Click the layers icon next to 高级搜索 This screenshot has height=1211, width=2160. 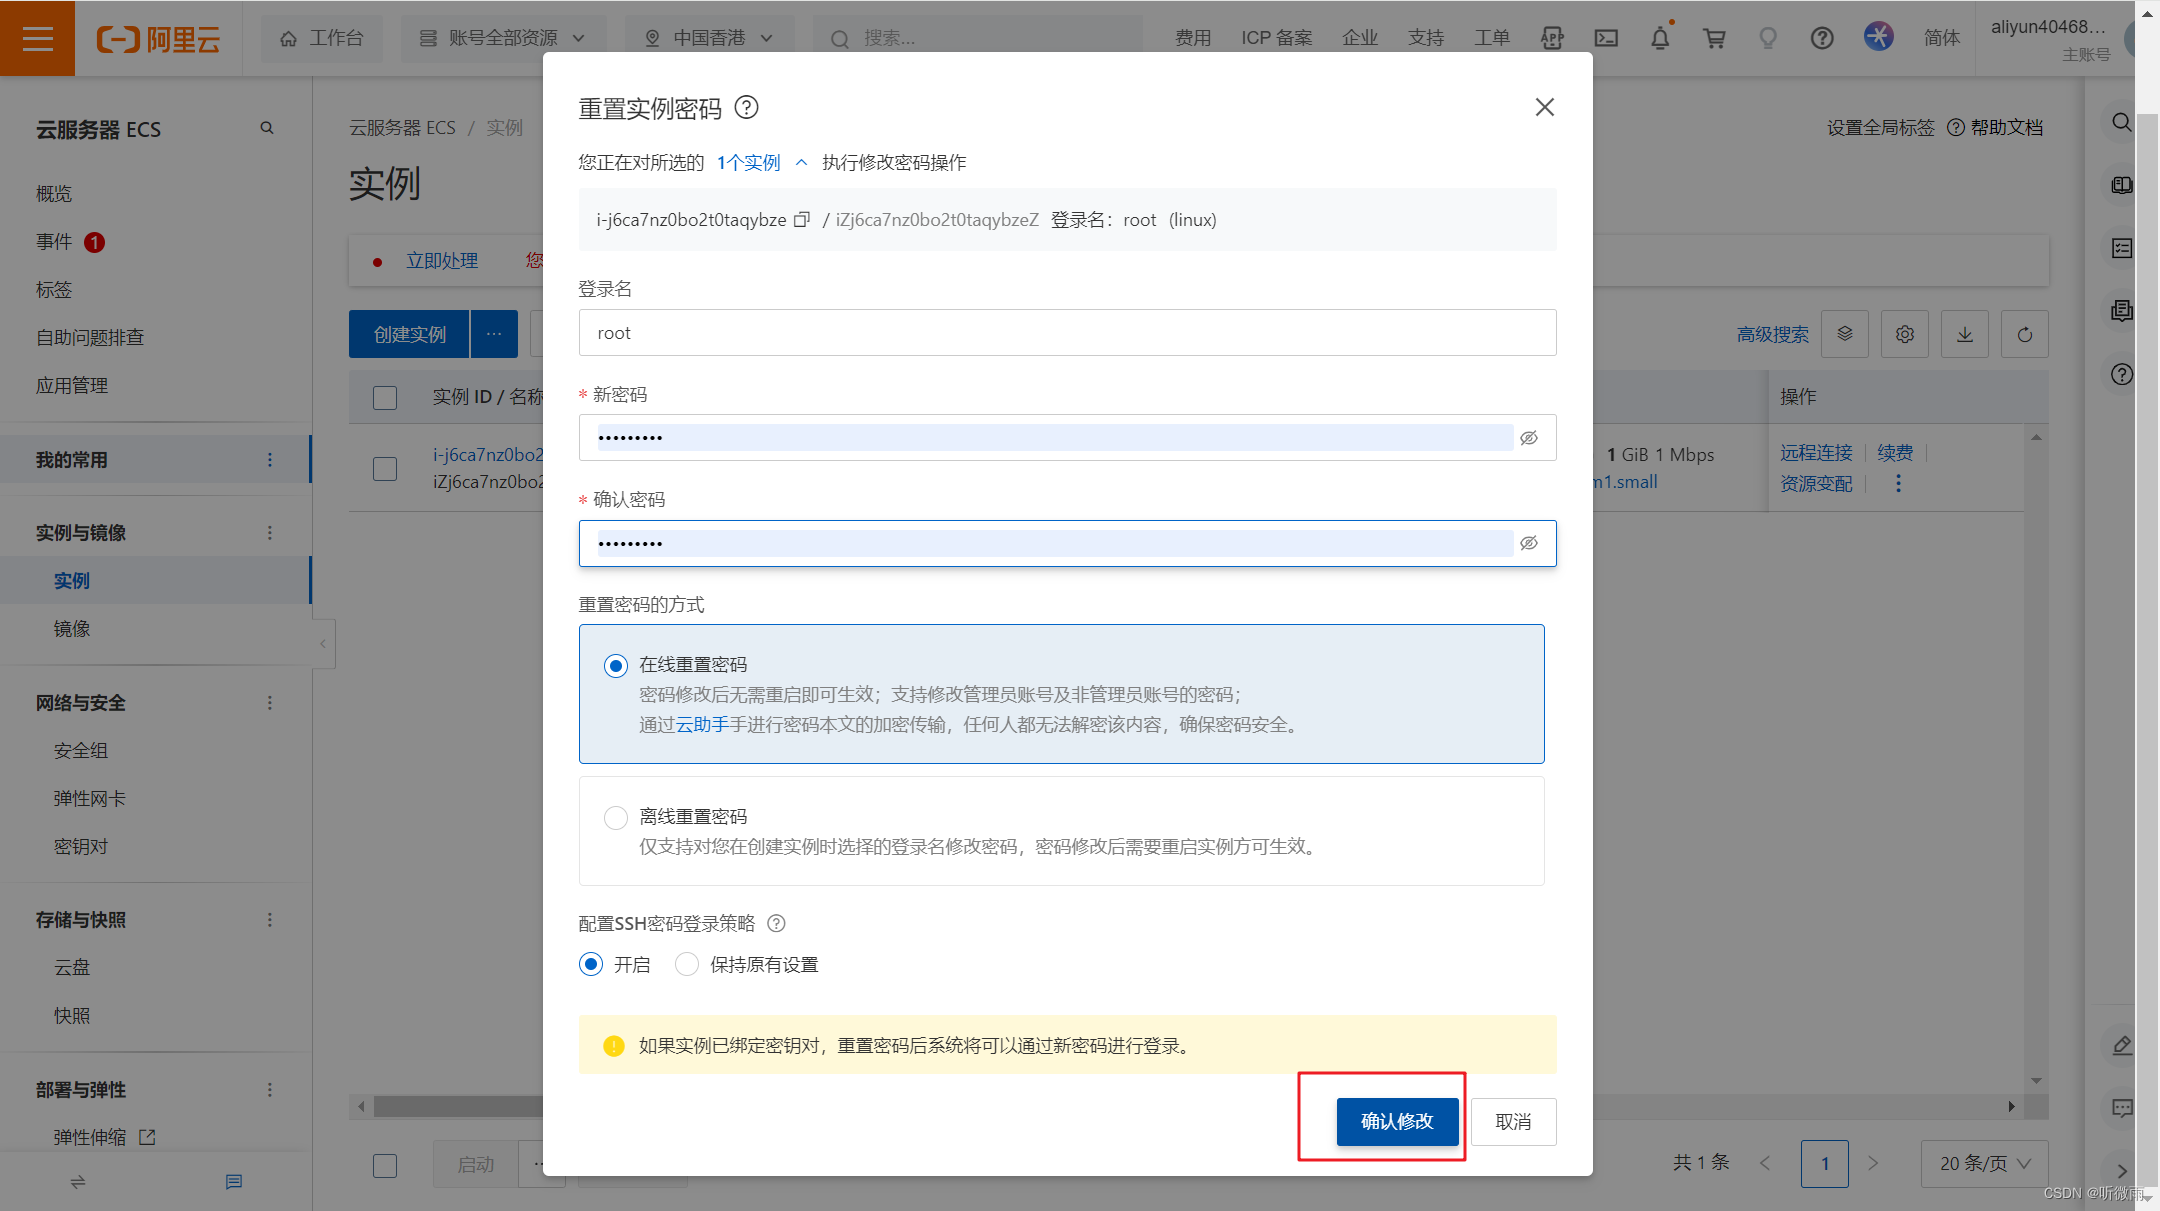1845,334
